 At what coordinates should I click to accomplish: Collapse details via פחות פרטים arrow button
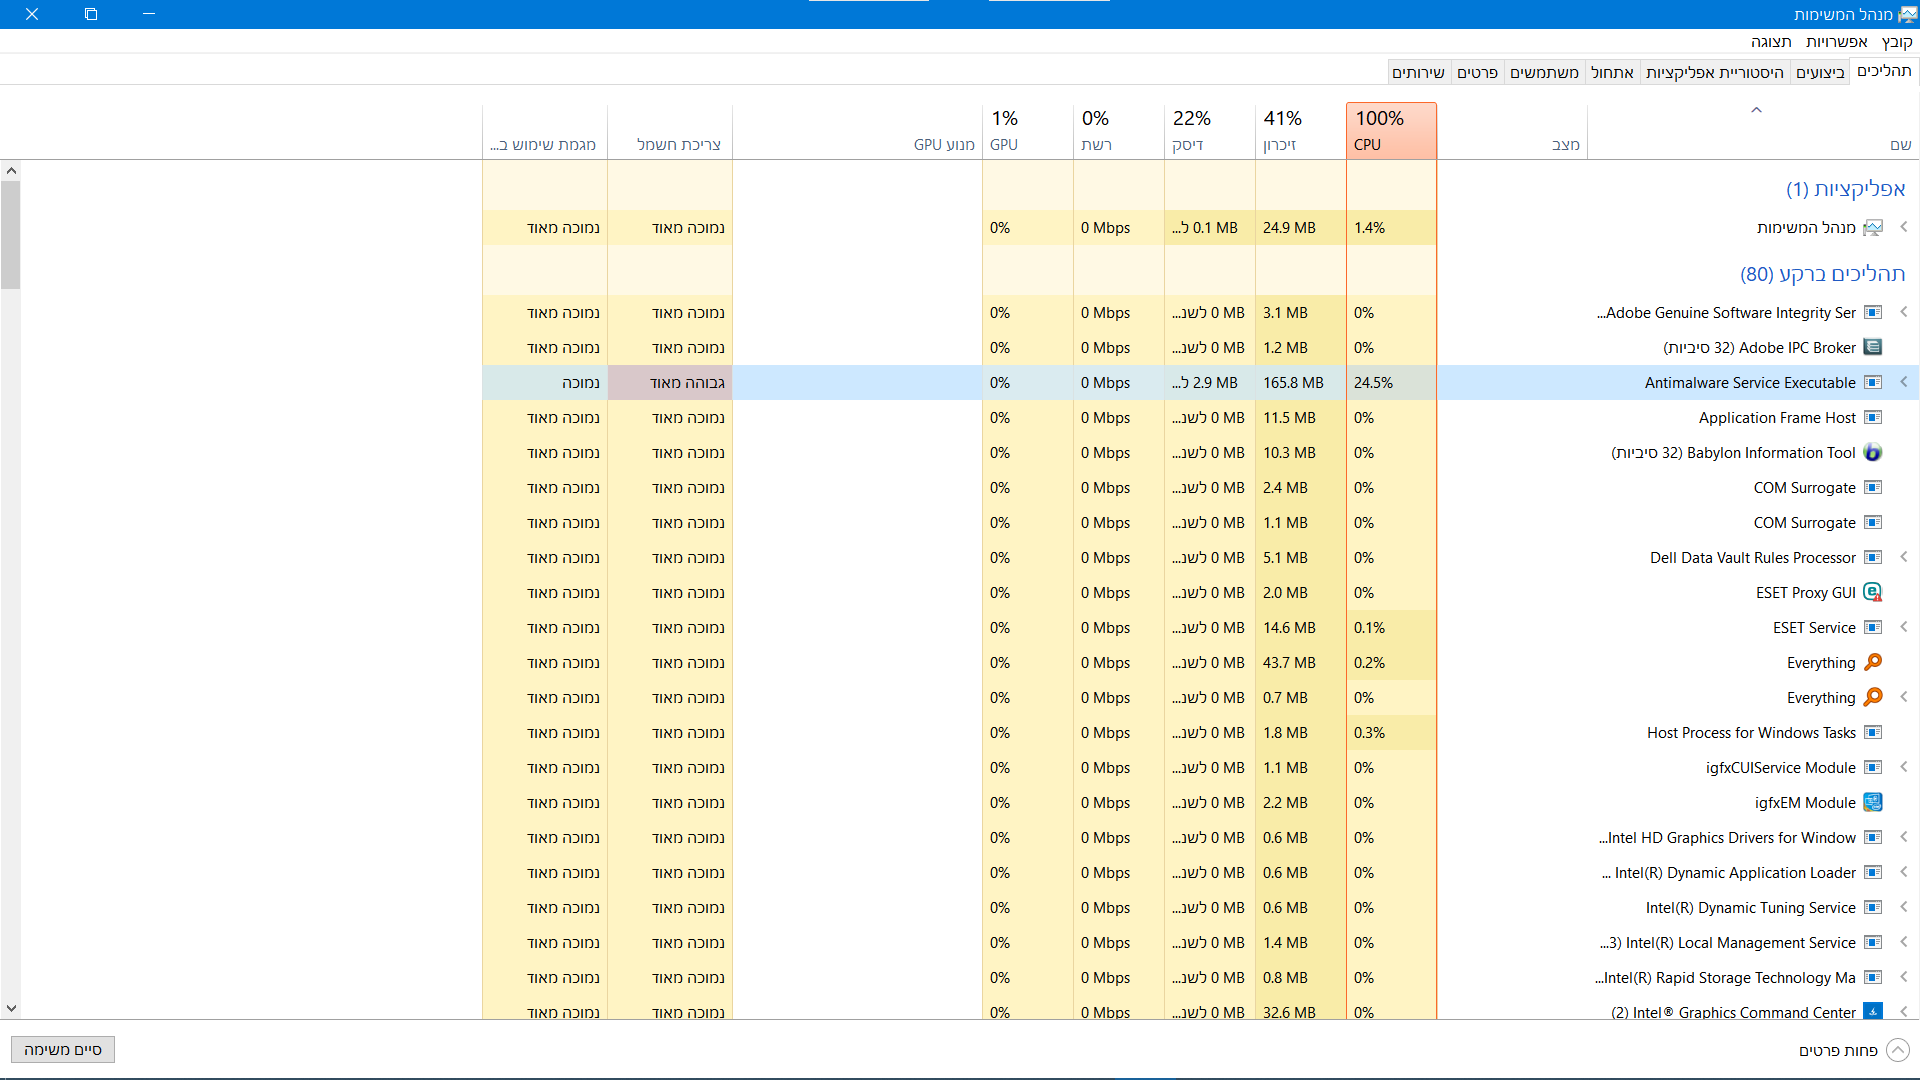(1897, 1050)
